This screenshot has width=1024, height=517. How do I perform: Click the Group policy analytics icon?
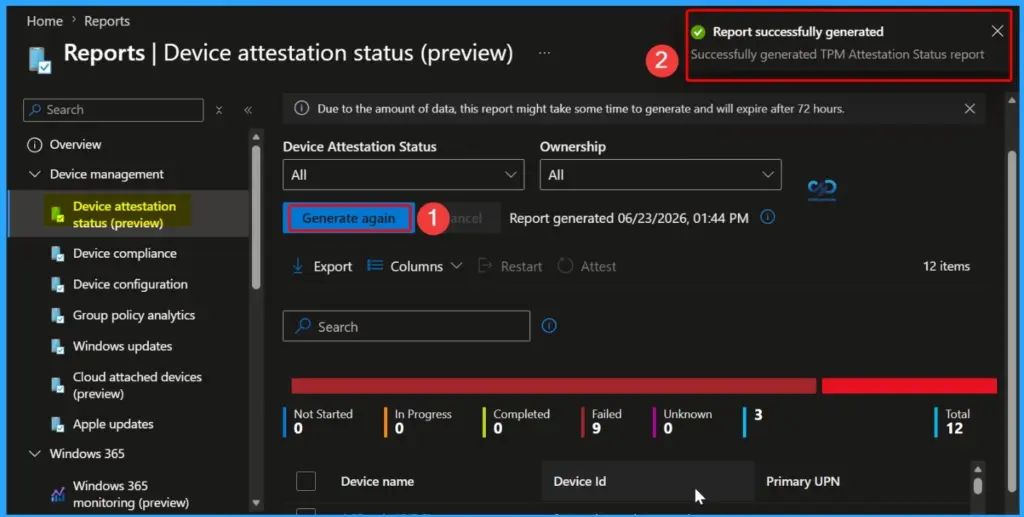[x=57, y=316]
